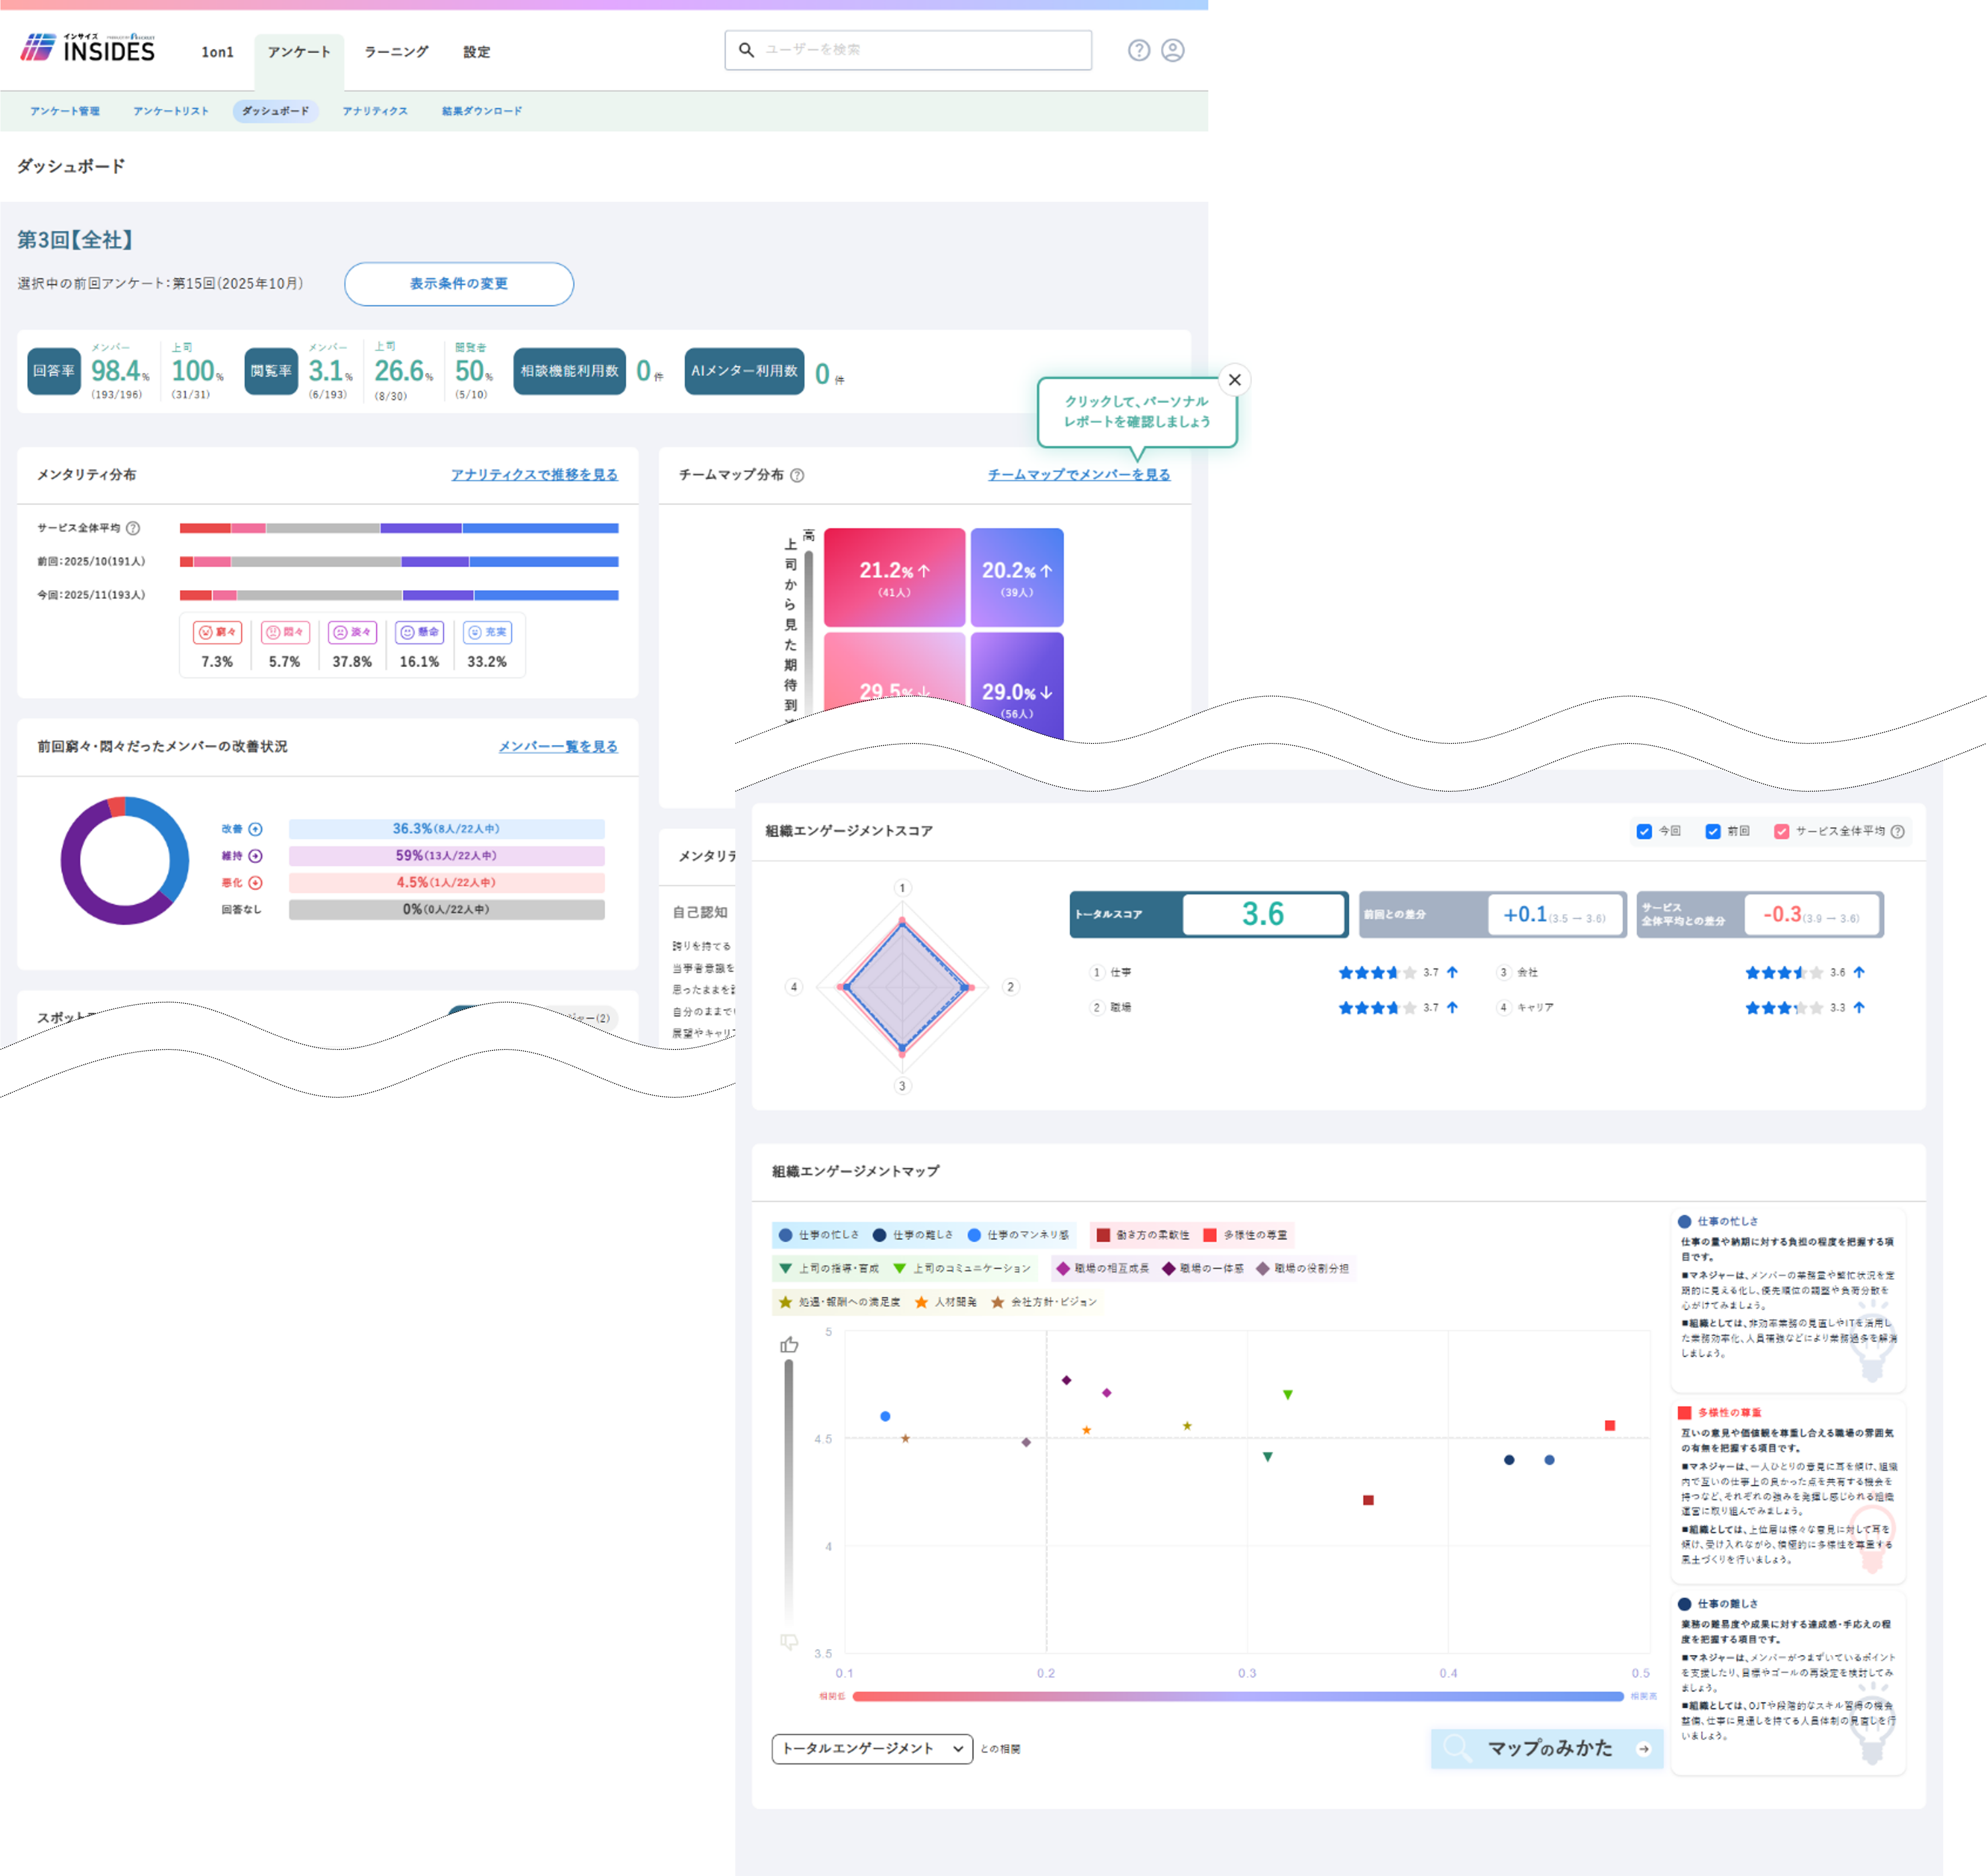Toggle 働き方の柔軟性 legend item
1987x1876 pixels.
coord(1143,1236)
